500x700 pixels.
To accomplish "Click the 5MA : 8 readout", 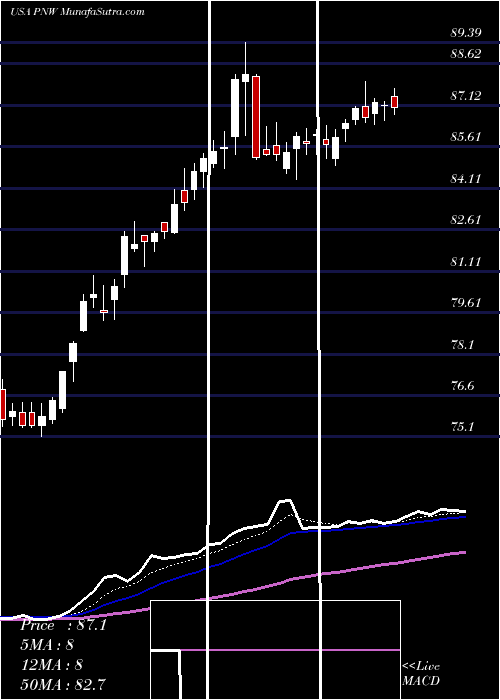I will click(x=46, y=645).
